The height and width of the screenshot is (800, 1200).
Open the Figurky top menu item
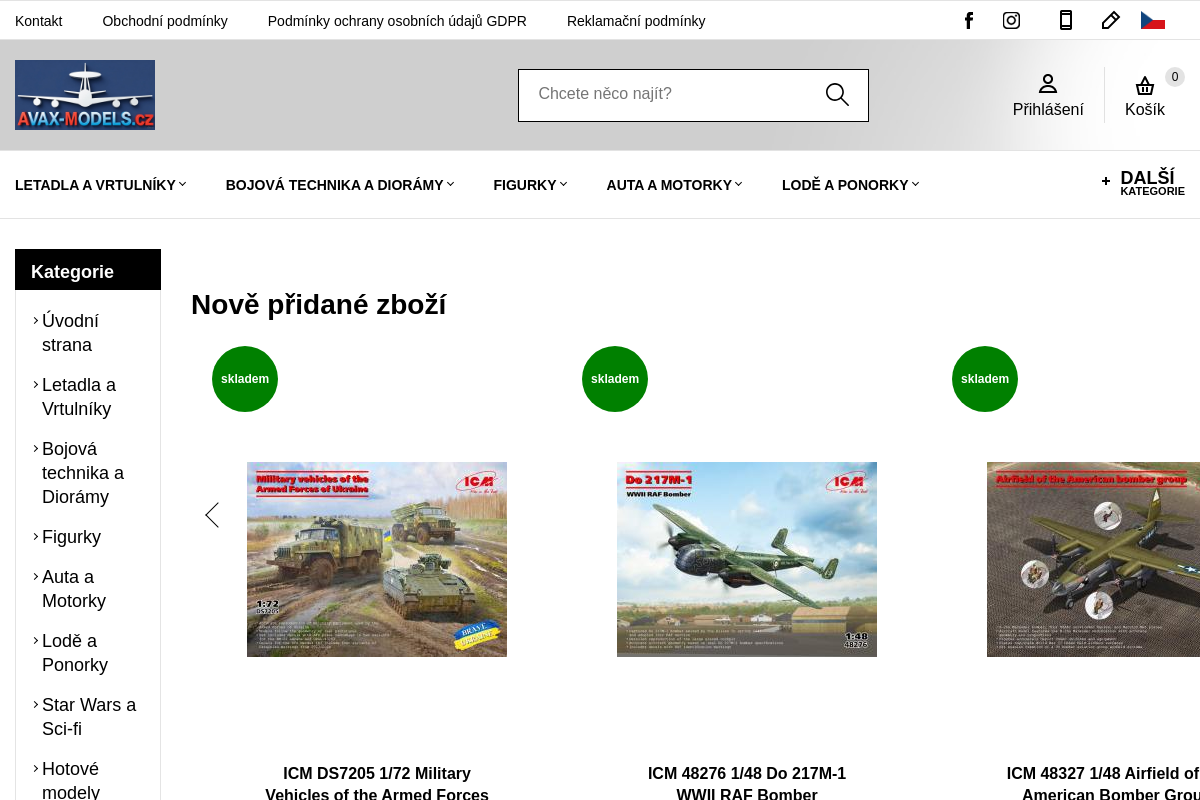coord(530,185)
